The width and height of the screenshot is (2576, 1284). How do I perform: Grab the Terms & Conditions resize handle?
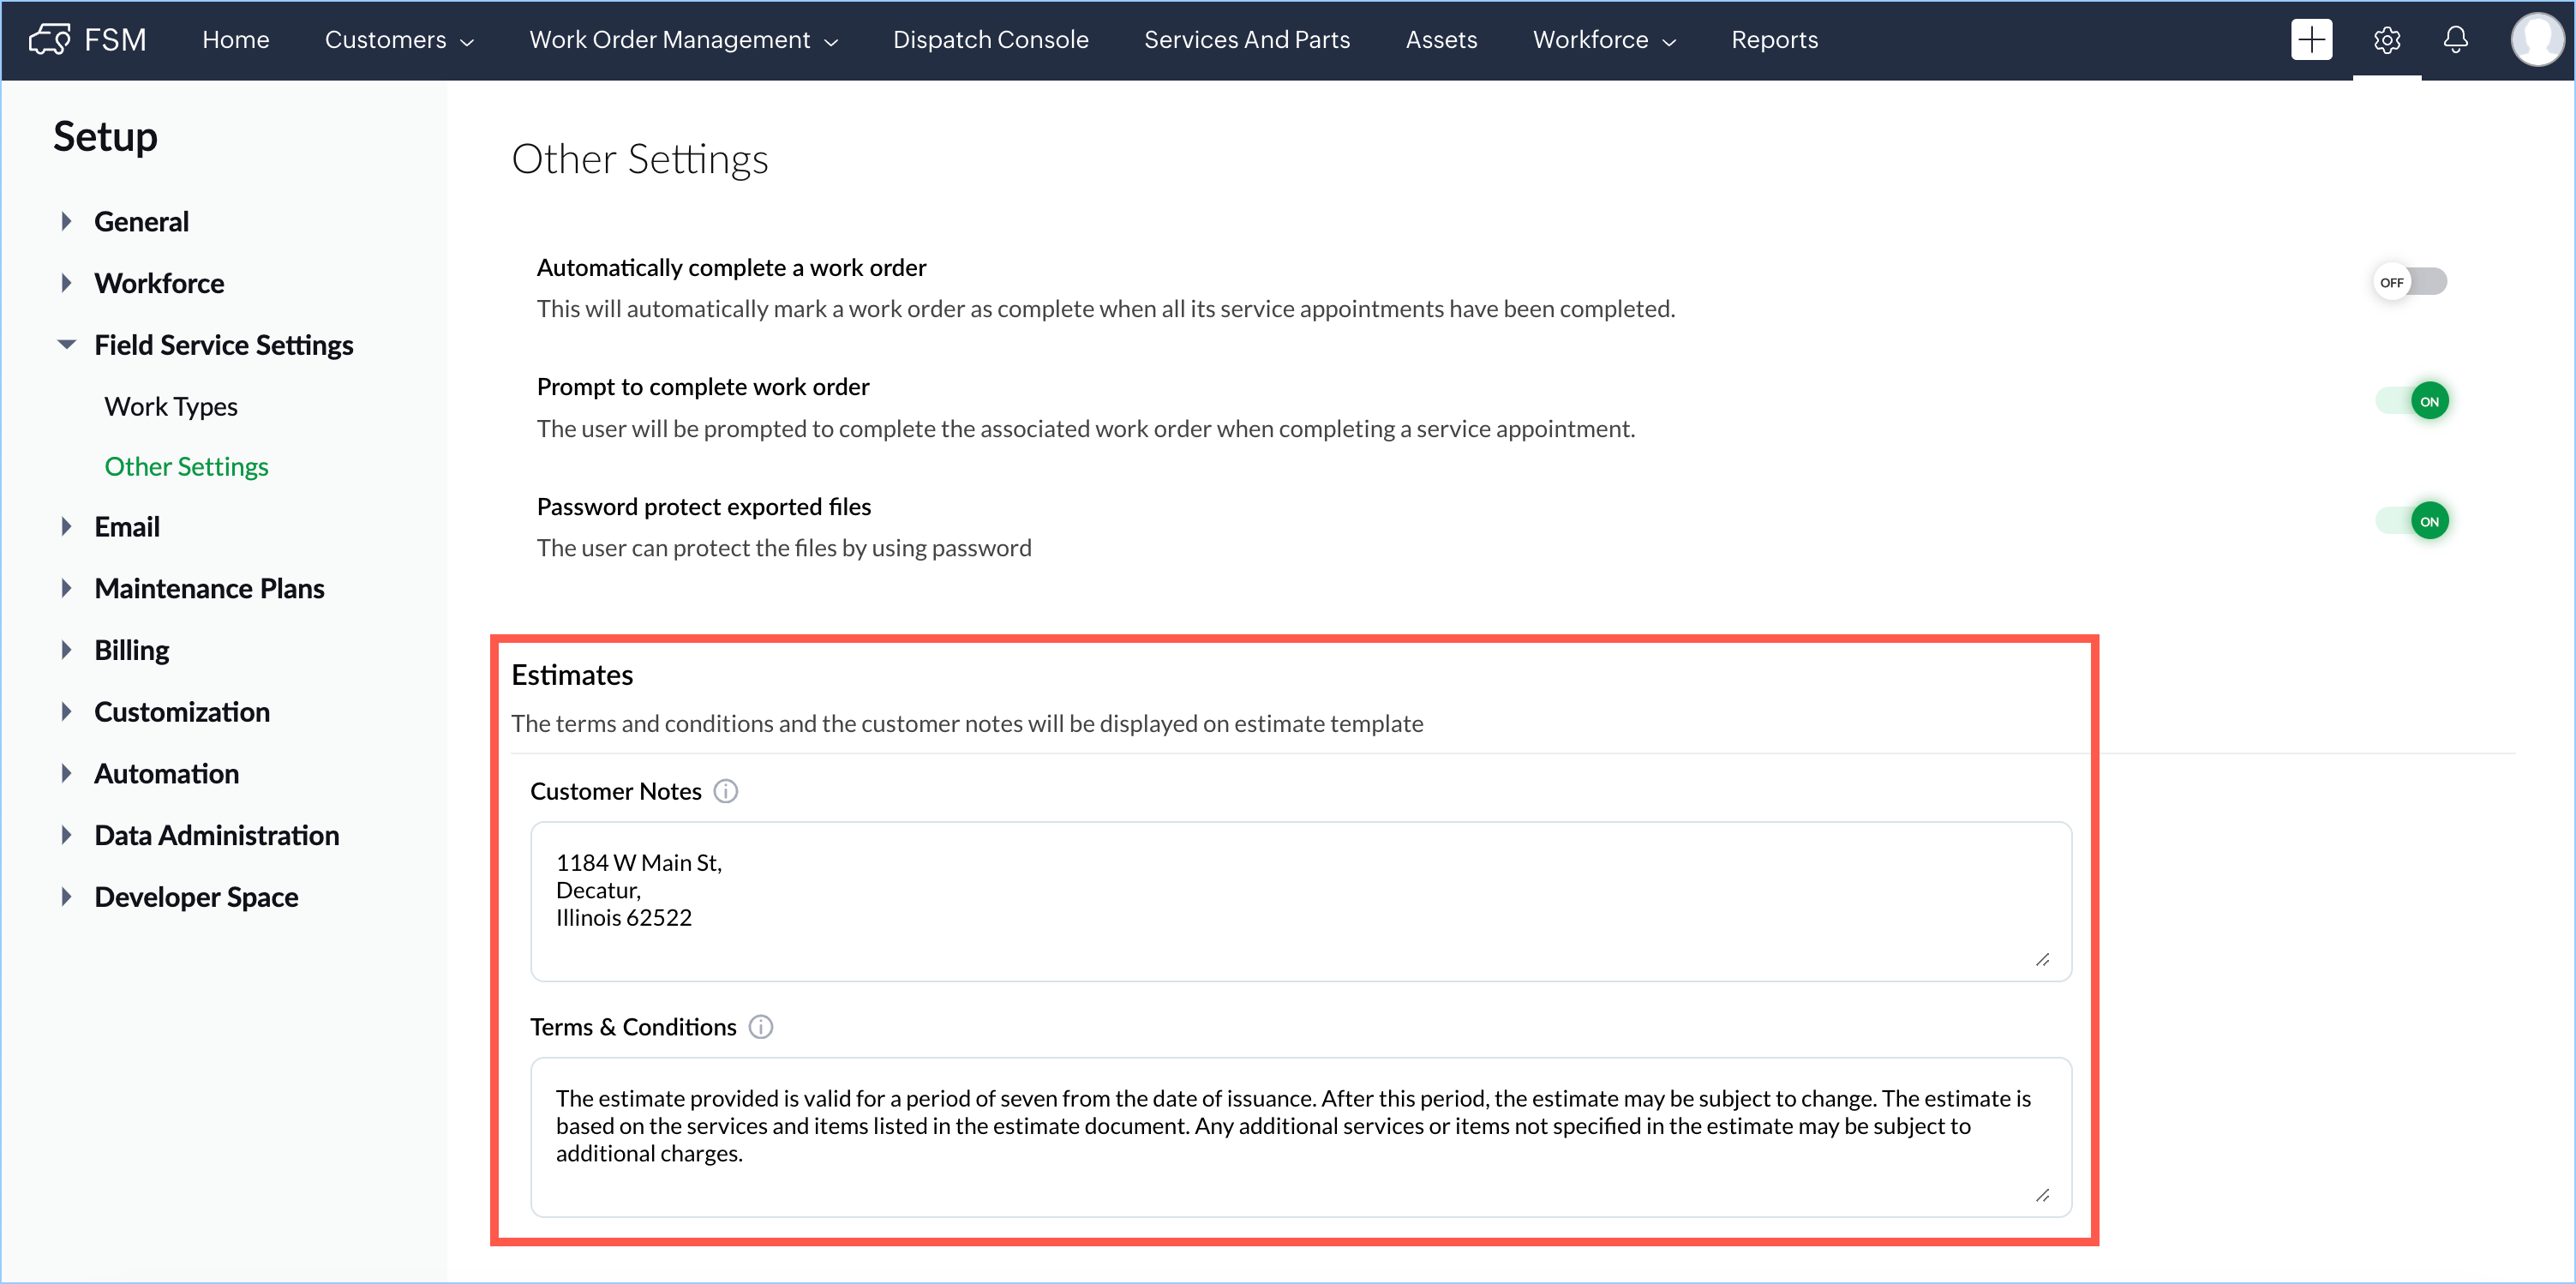point(2042,1195)
